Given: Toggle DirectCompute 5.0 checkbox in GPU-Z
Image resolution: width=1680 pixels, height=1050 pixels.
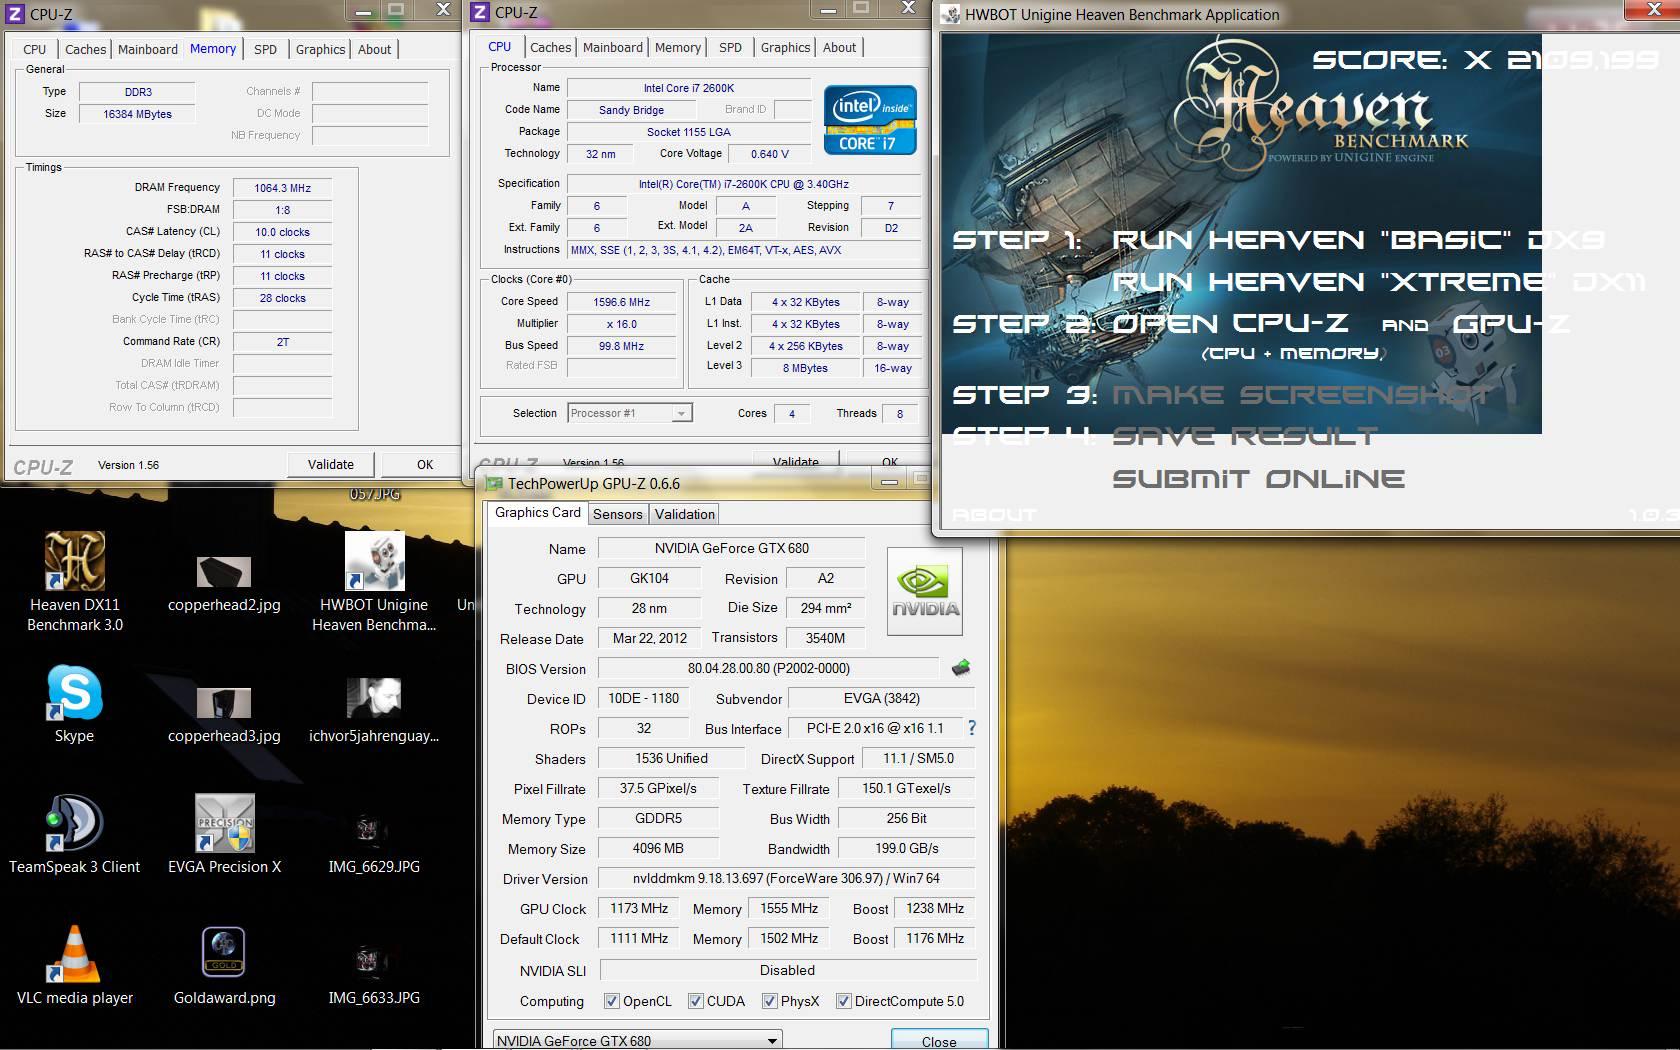Looking at the screenshot, I should tap(843, 1001).
